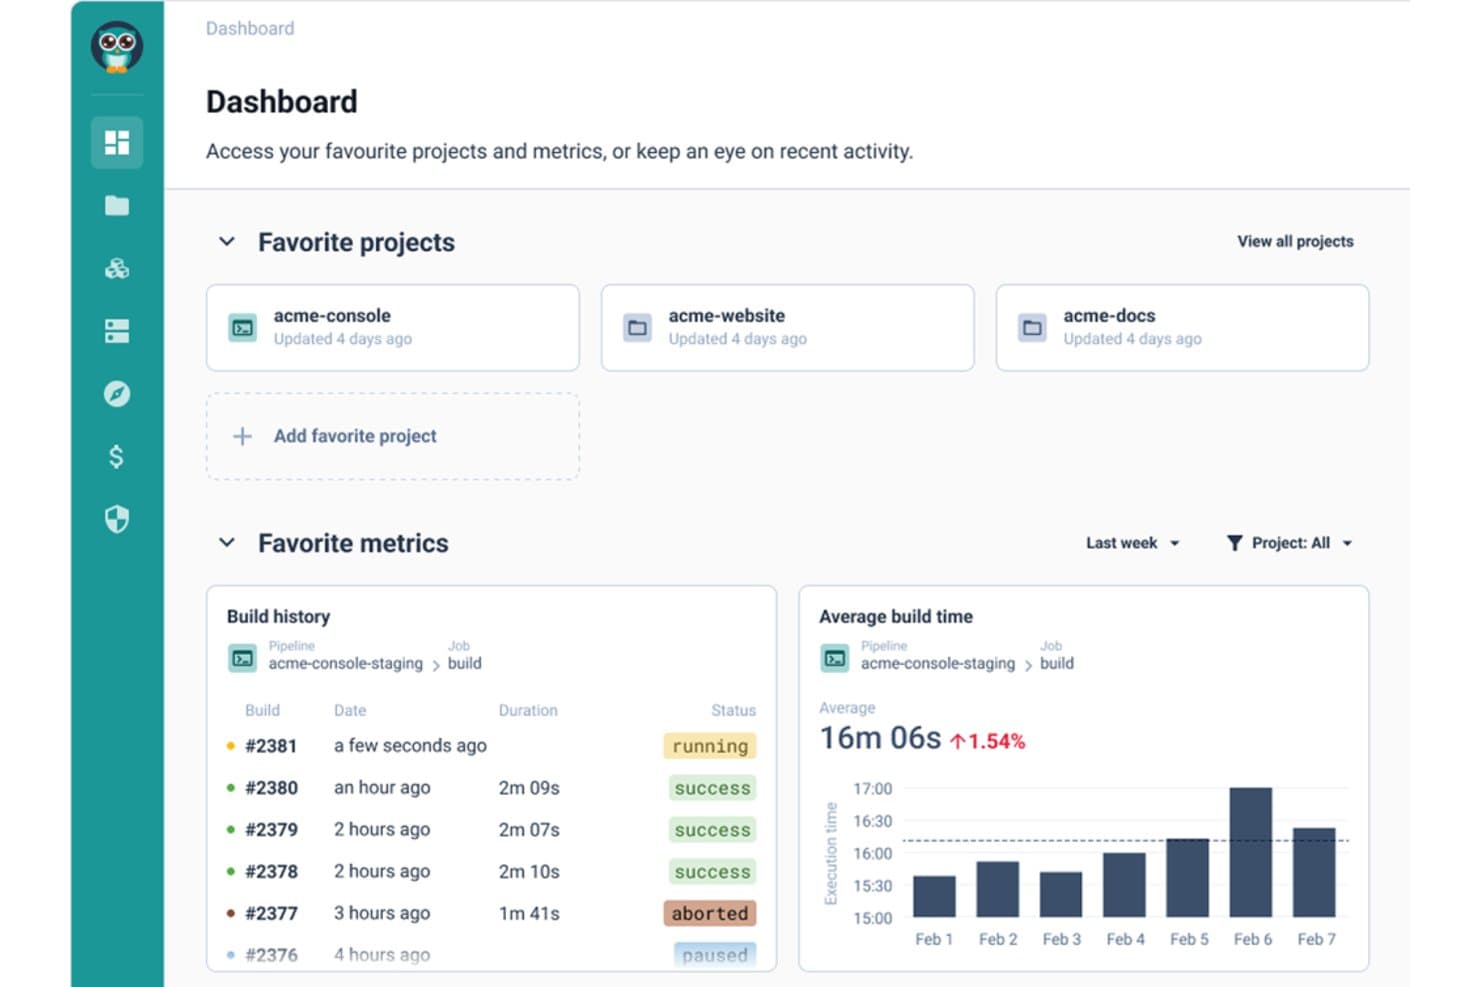Open the acme-console project card
1480x987 pixels.
[393, 327]
